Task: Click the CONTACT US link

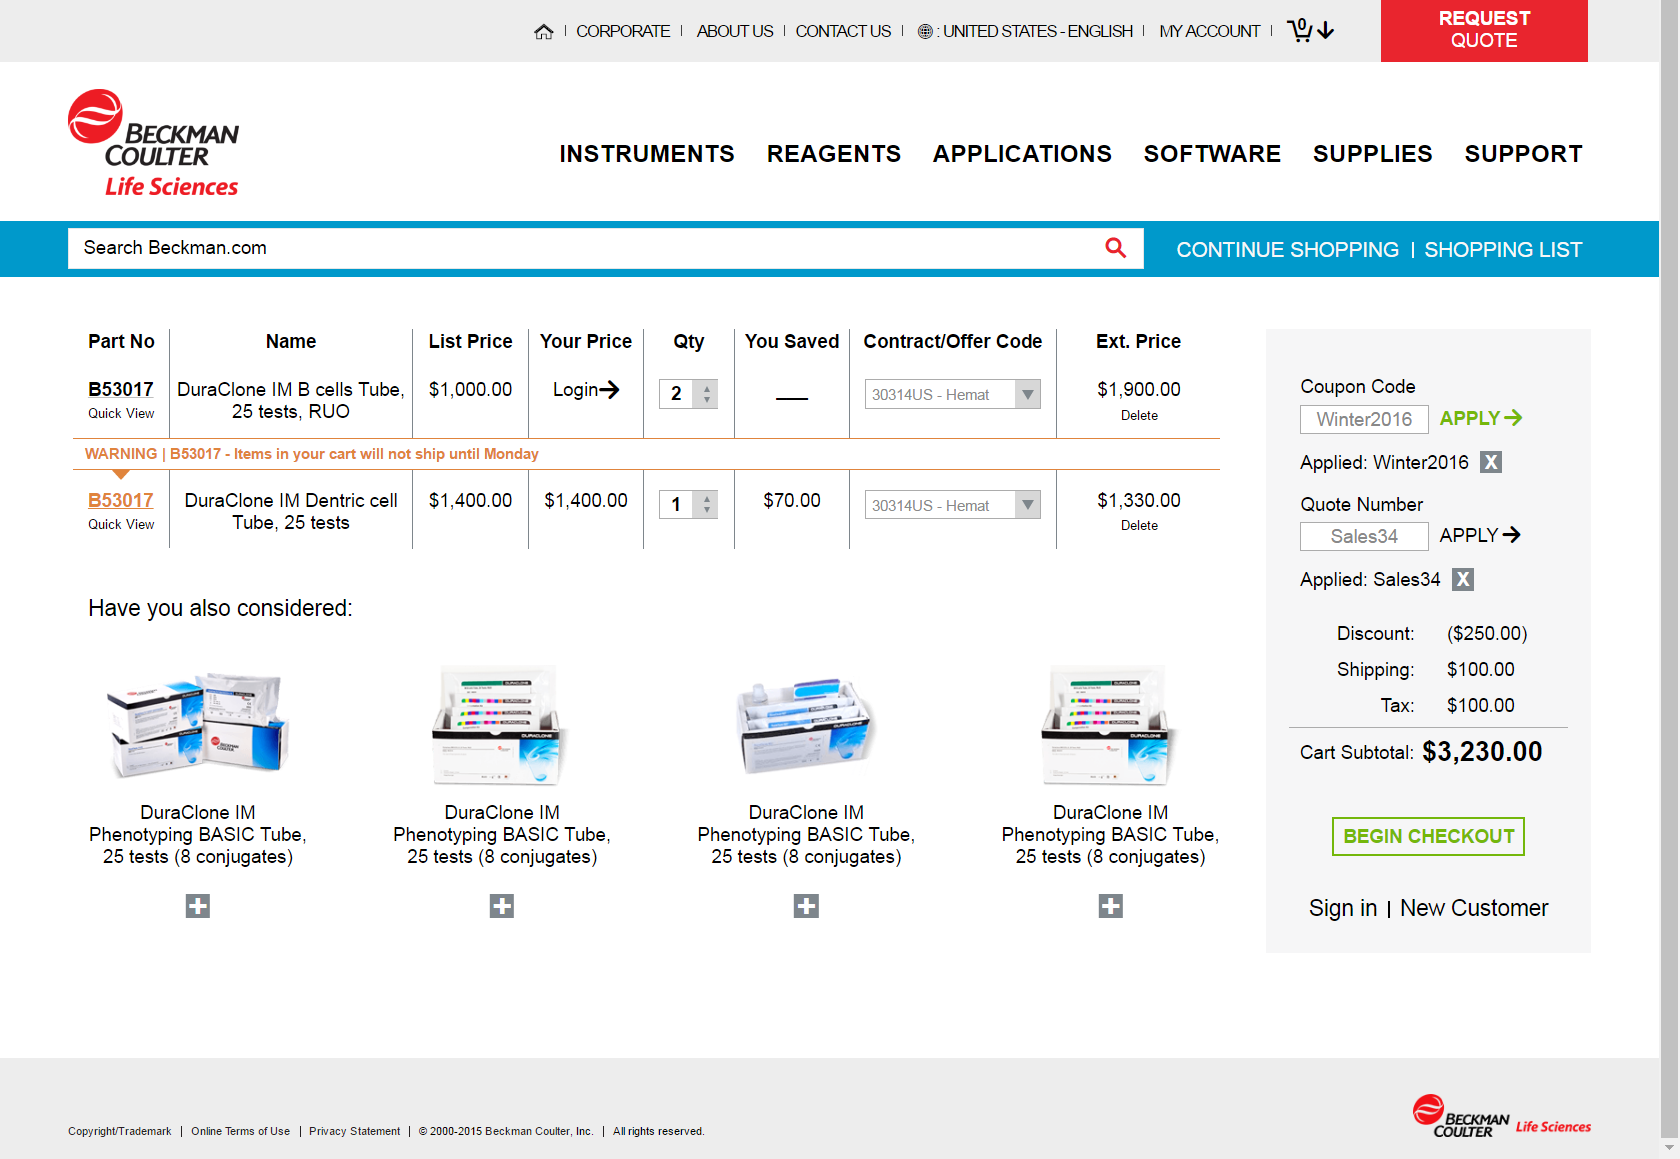Action: coord(843,31)
